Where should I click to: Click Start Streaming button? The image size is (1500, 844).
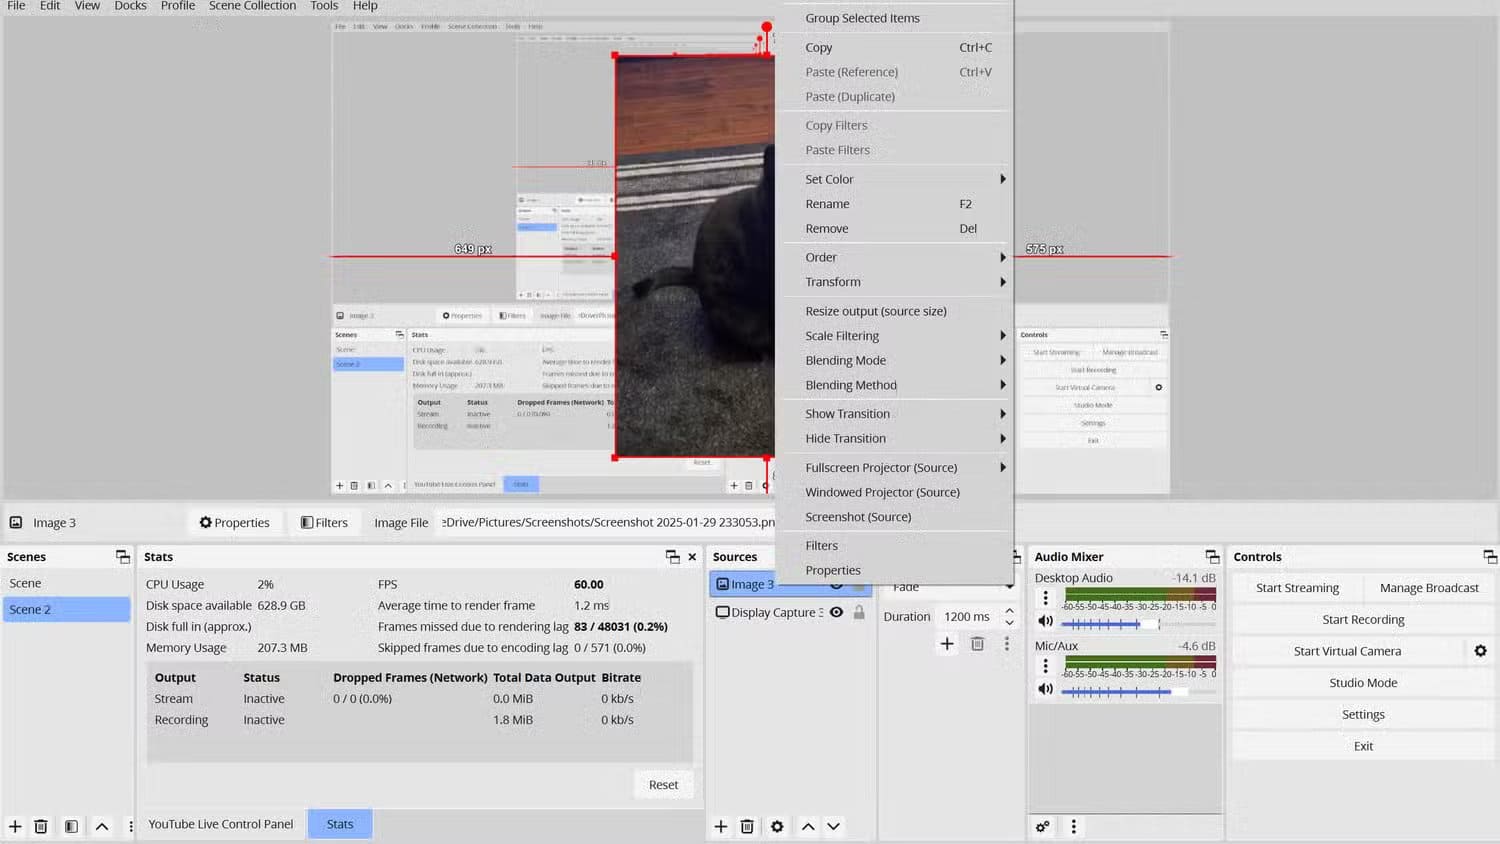pos(1297,588)
